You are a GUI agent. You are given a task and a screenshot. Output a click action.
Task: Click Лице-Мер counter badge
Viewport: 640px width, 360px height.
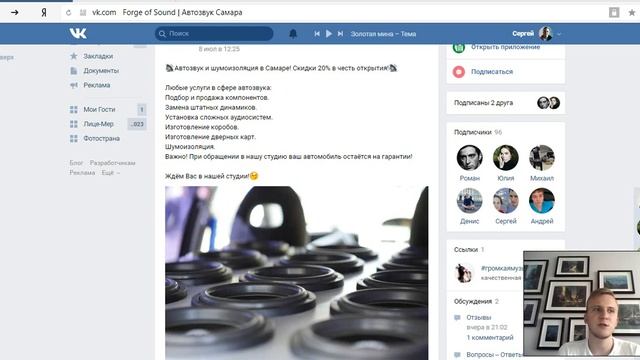click(x=137, y=124)
